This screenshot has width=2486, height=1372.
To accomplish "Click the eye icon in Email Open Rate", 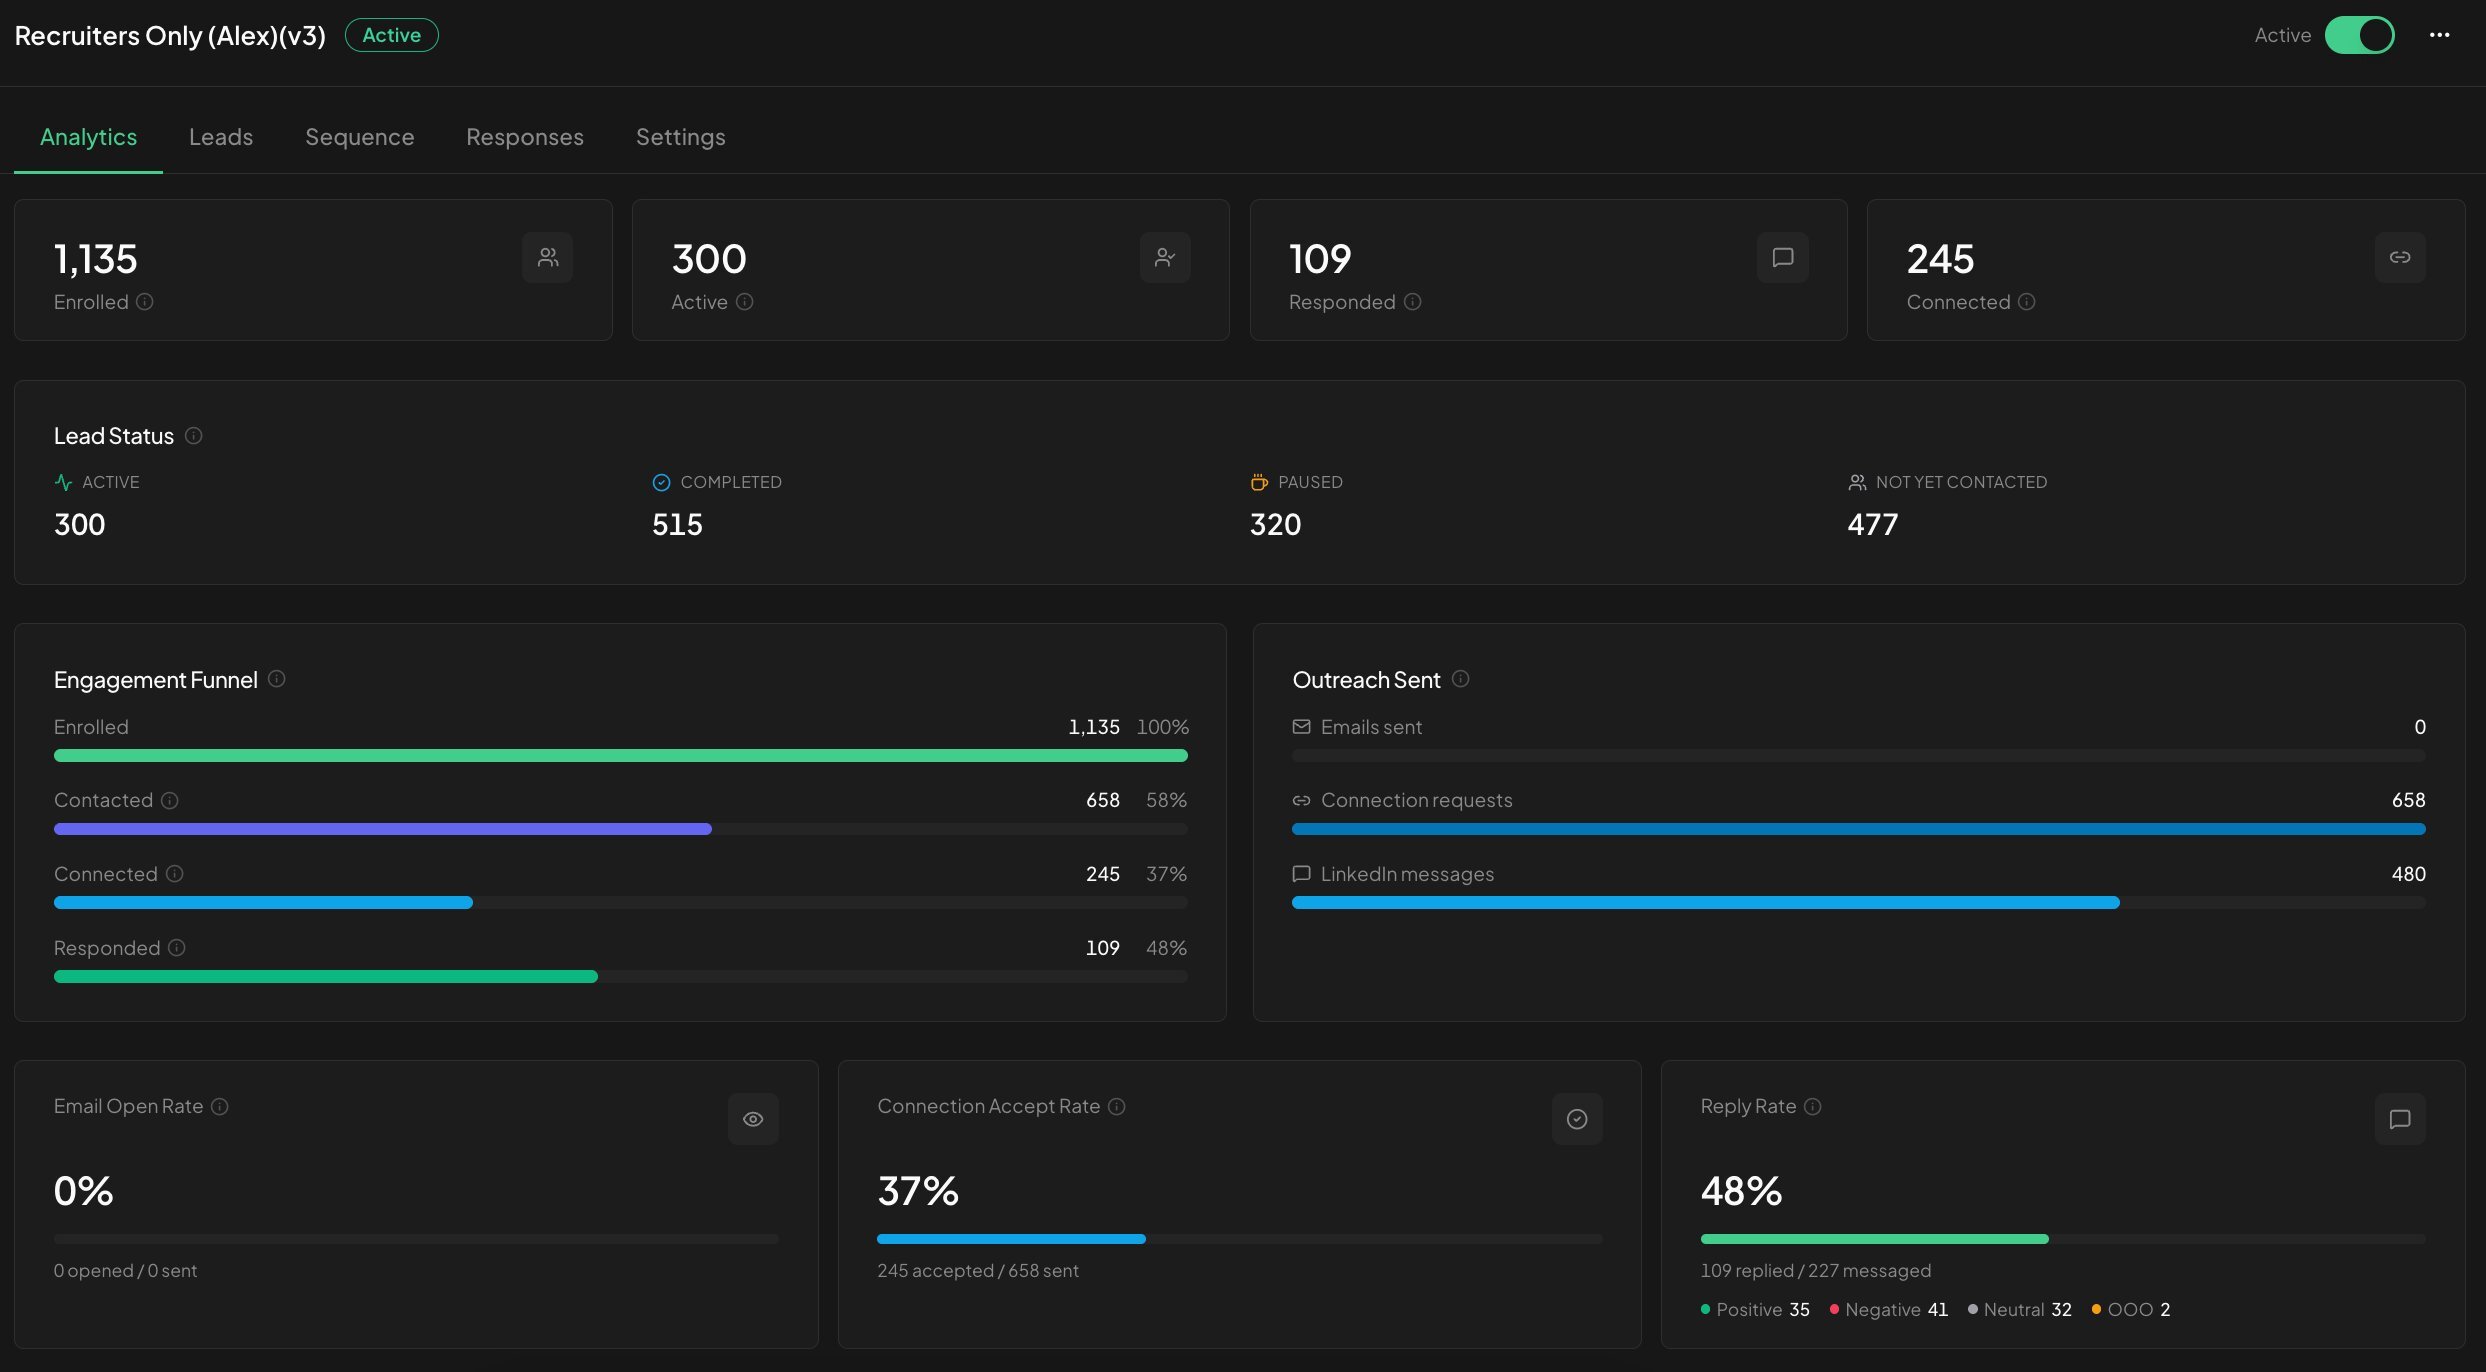I will point(753,1119).
